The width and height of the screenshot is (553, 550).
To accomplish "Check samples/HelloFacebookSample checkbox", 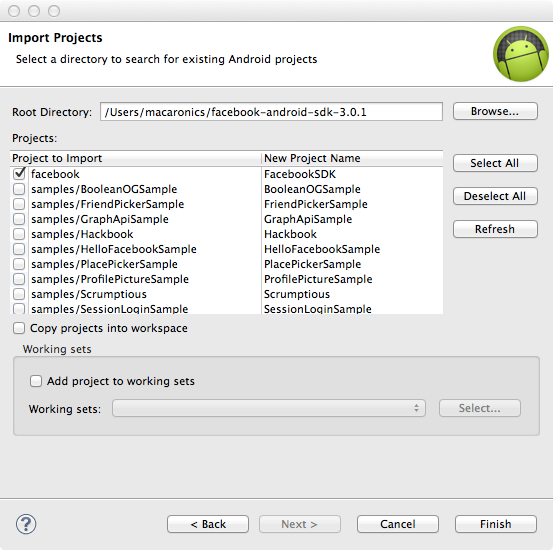I will click(19, 249).
